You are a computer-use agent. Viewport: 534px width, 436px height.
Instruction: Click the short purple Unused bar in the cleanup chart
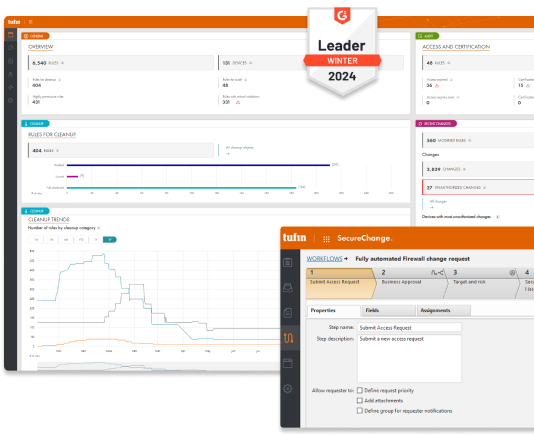pos(73,176)
